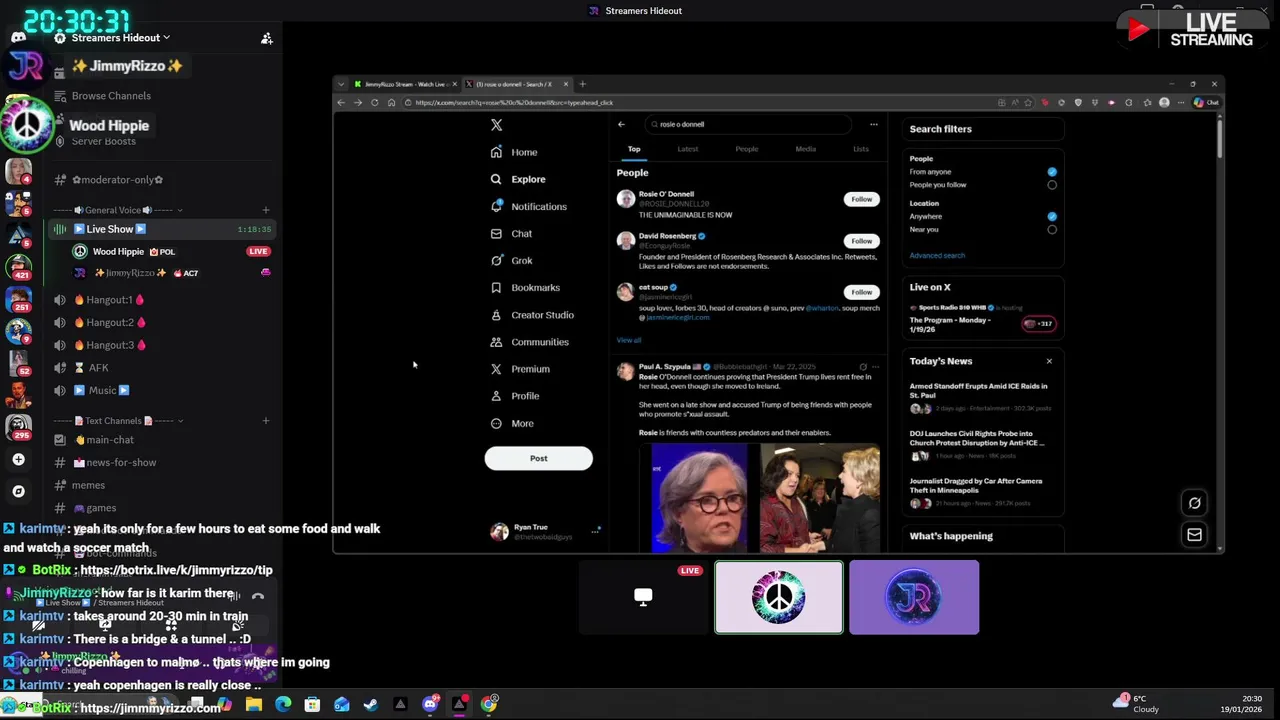
Task: Switch to the Latest search tab
Action: point(688,149)
